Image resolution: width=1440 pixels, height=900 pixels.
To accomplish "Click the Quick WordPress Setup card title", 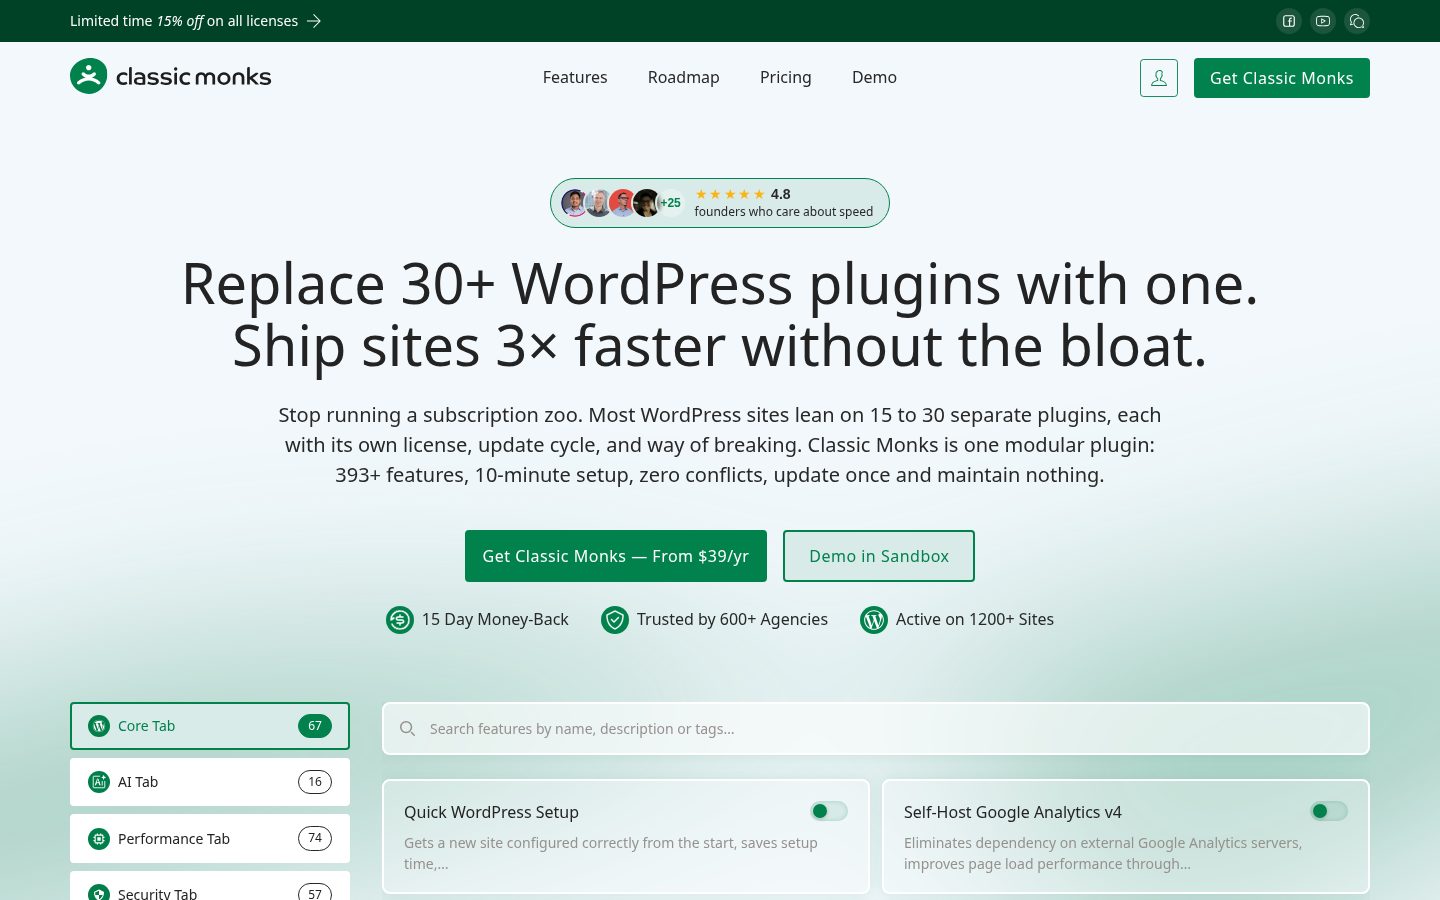I will click(x=491, y=812).
